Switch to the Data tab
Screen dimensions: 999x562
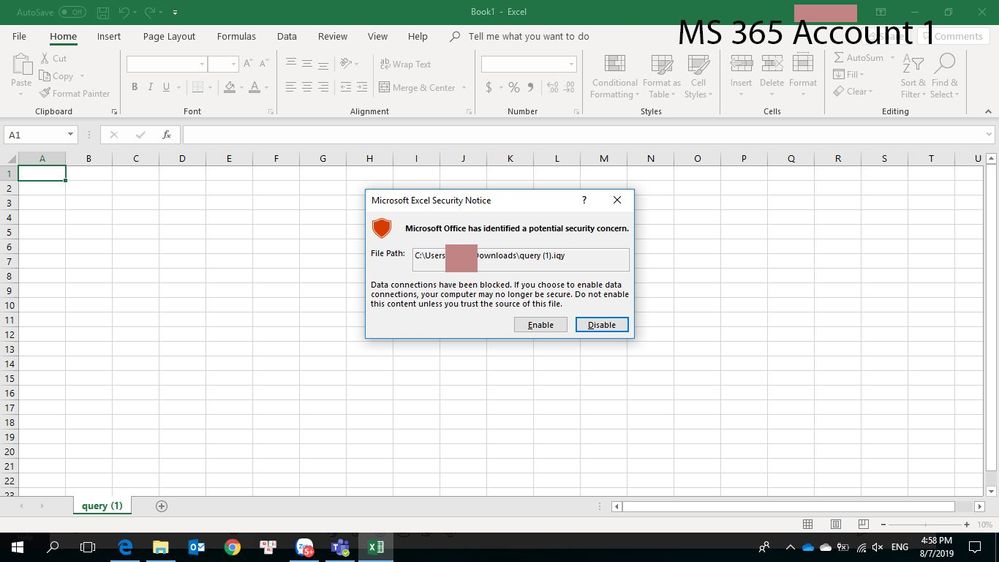click(x=287, y=36)
